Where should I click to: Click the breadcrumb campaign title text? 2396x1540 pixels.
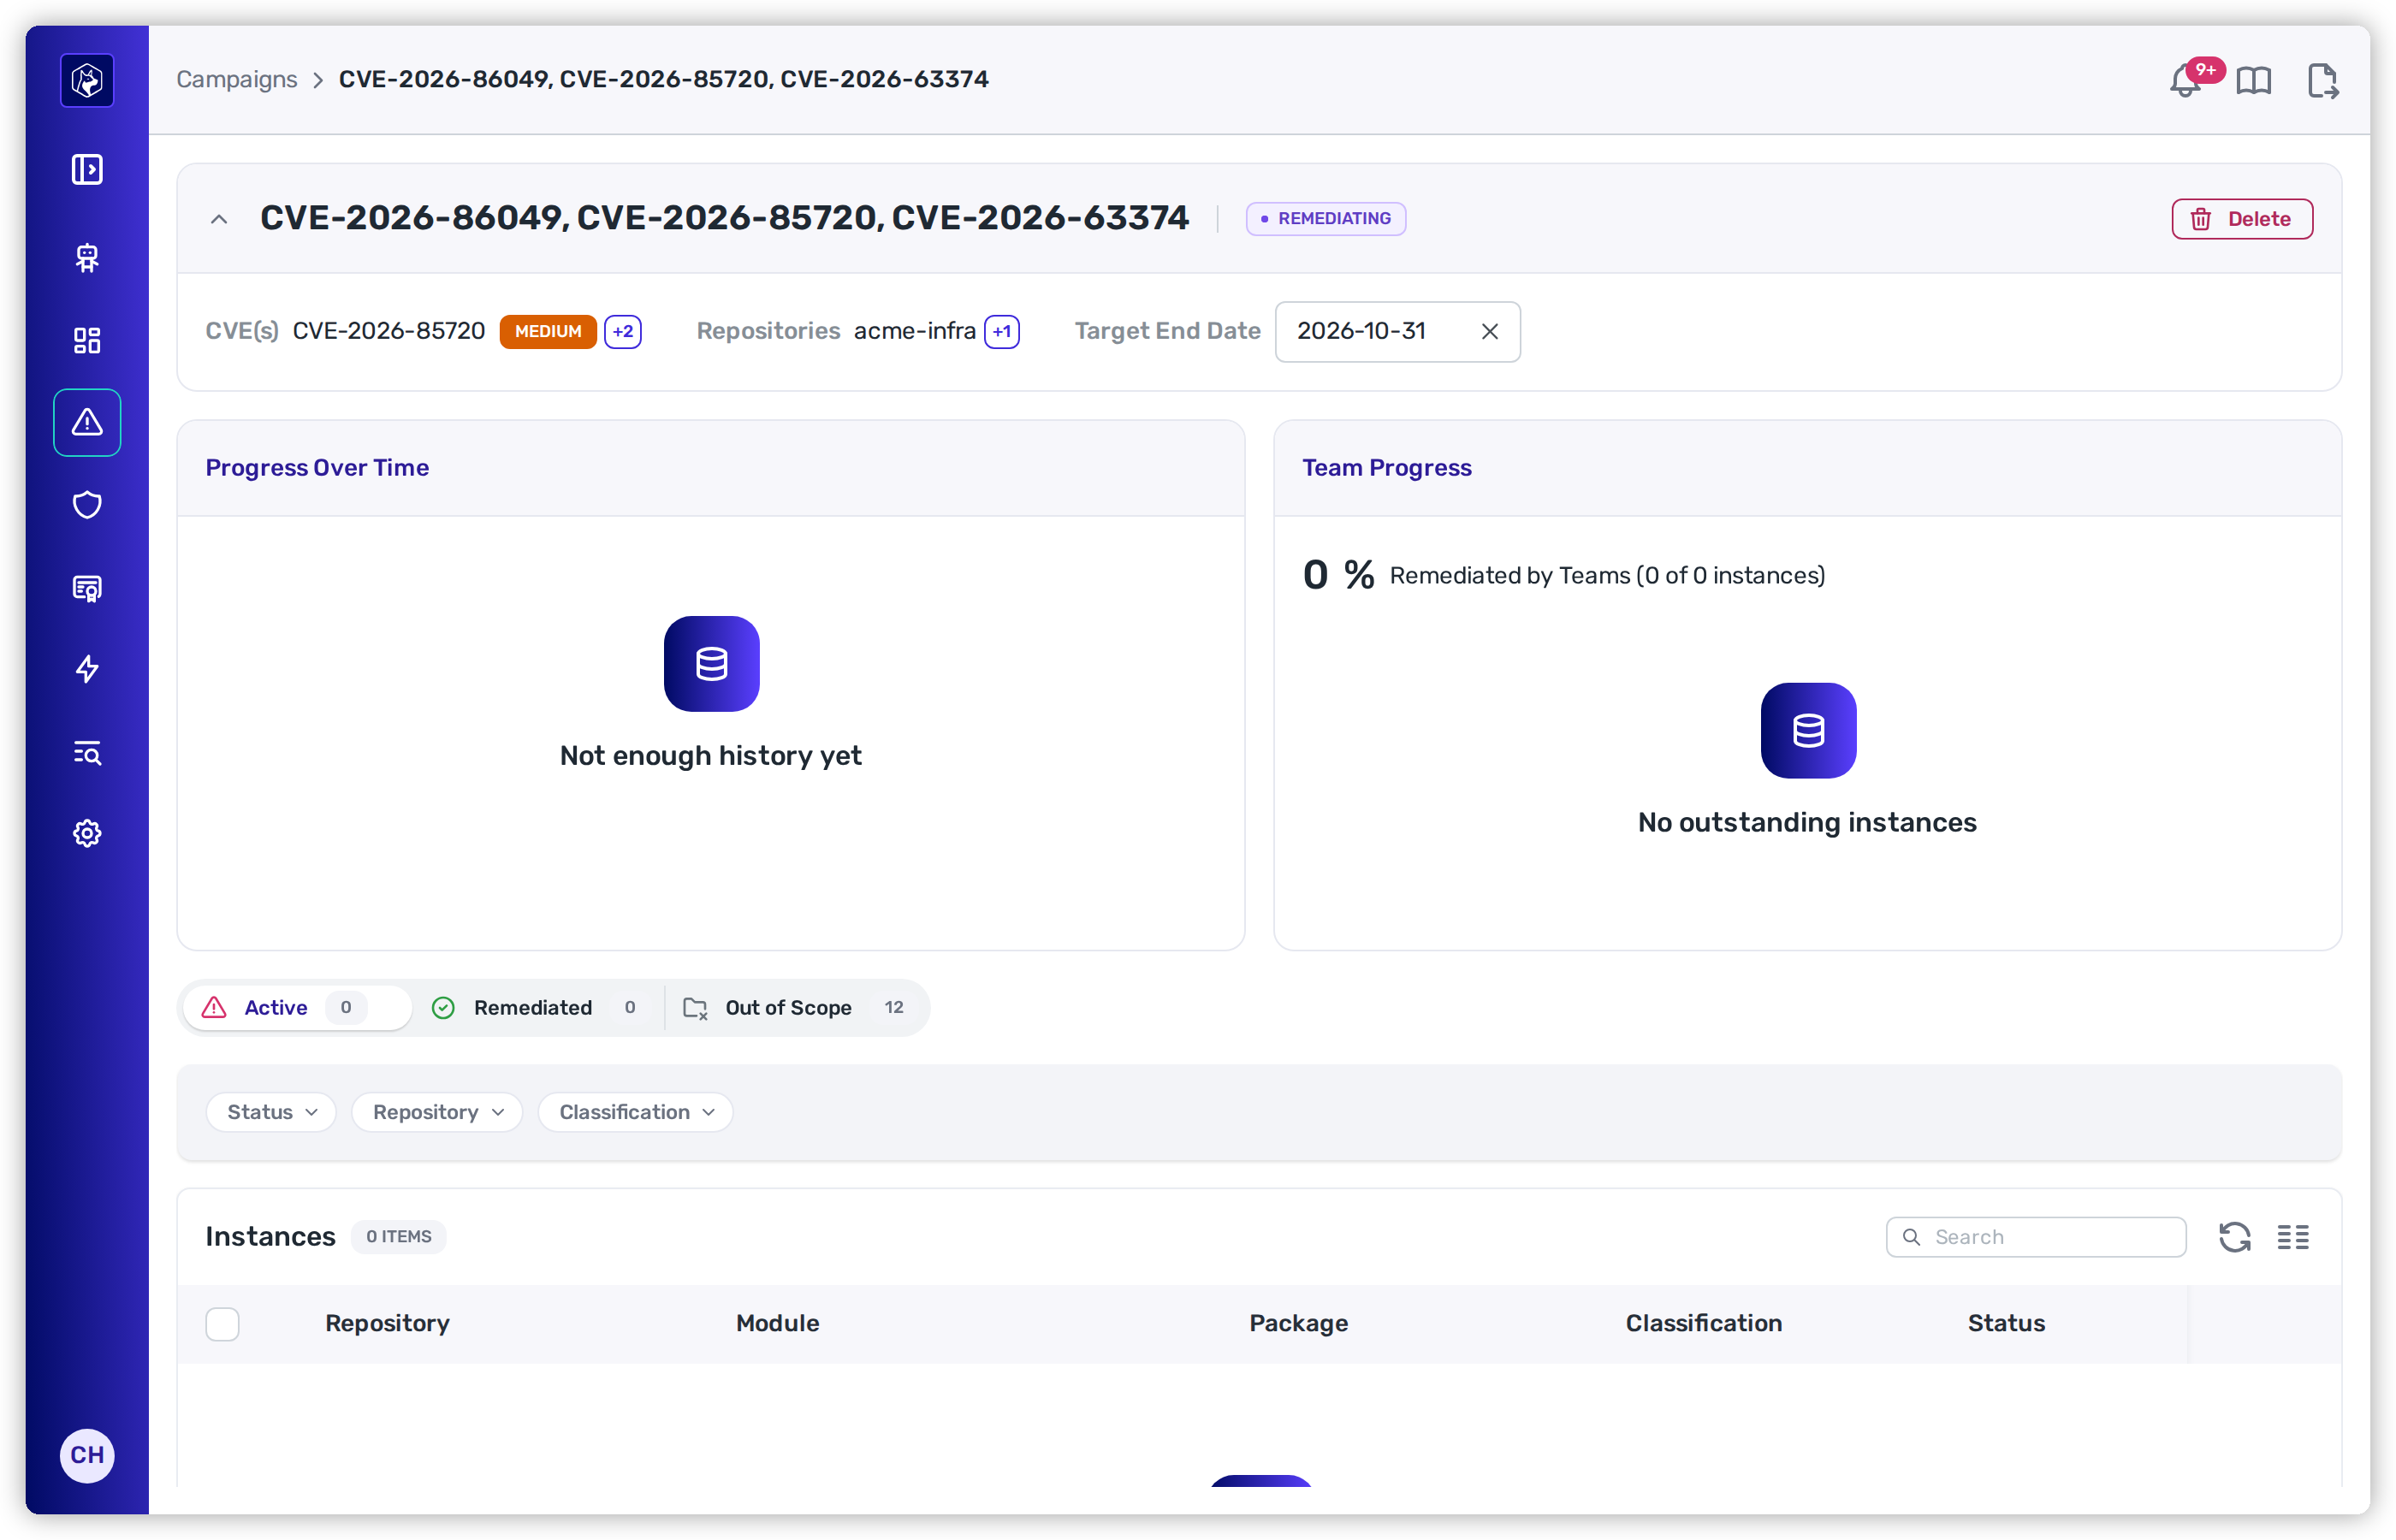tap(663, 79)
